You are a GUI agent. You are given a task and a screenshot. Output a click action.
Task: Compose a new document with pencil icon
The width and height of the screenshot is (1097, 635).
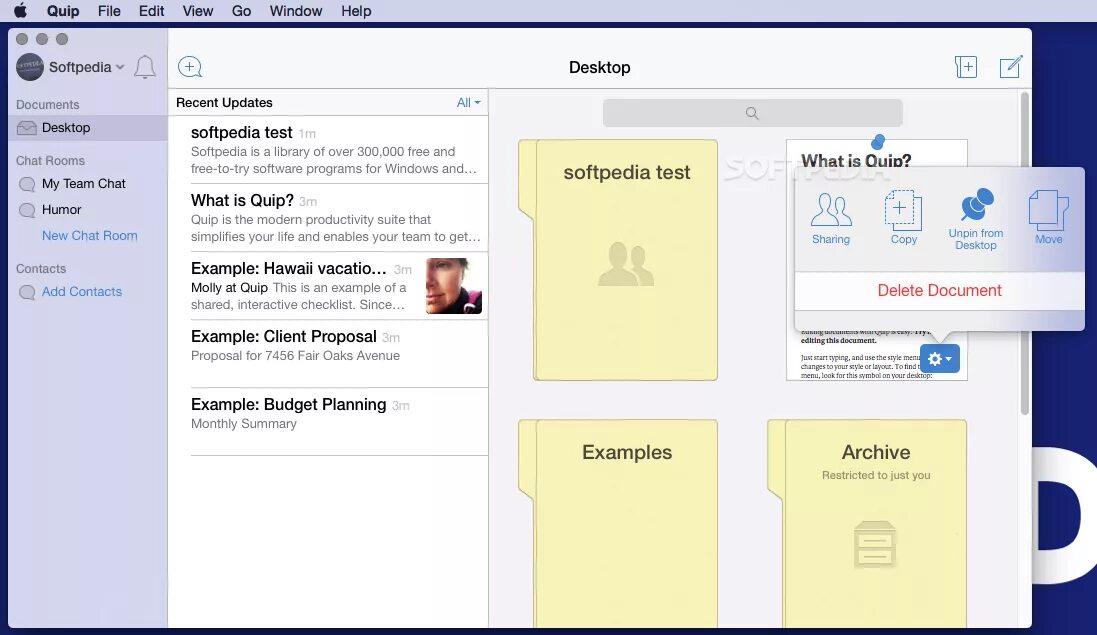pos(1011,67)
